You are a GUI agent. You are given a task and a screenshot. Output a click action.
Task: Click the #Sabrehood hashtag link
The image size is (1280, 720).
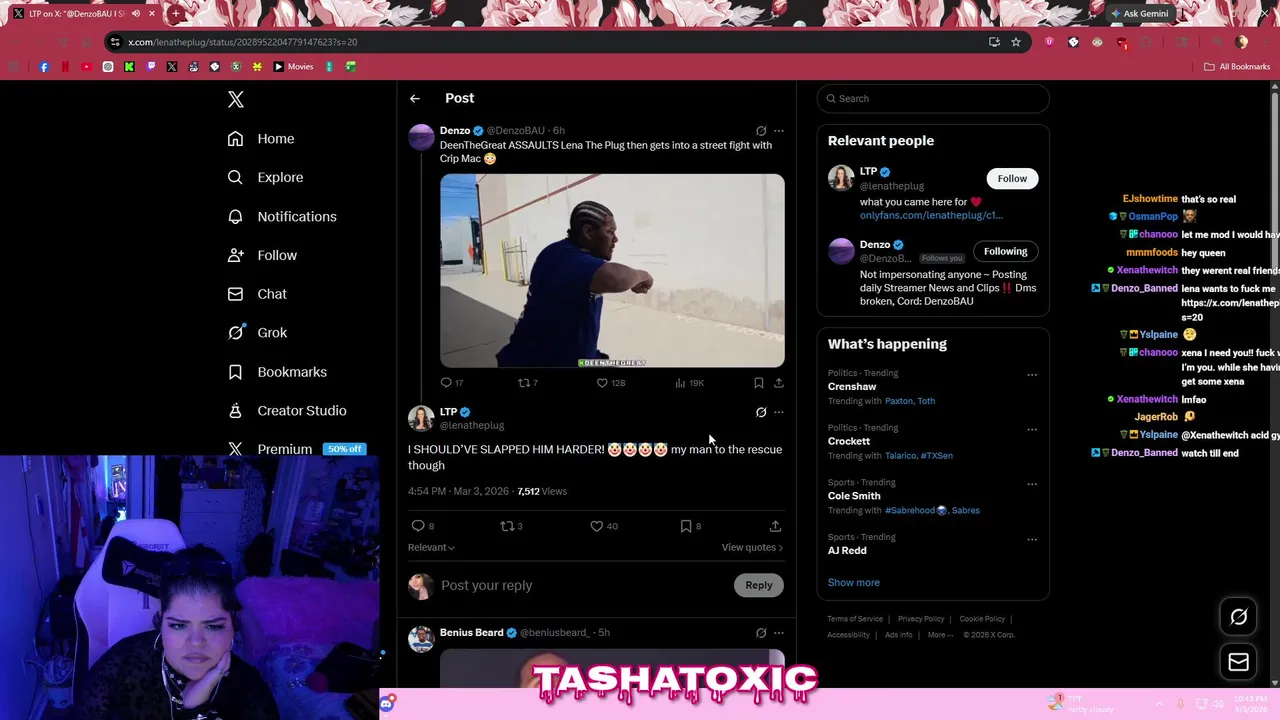coord(915,511)
